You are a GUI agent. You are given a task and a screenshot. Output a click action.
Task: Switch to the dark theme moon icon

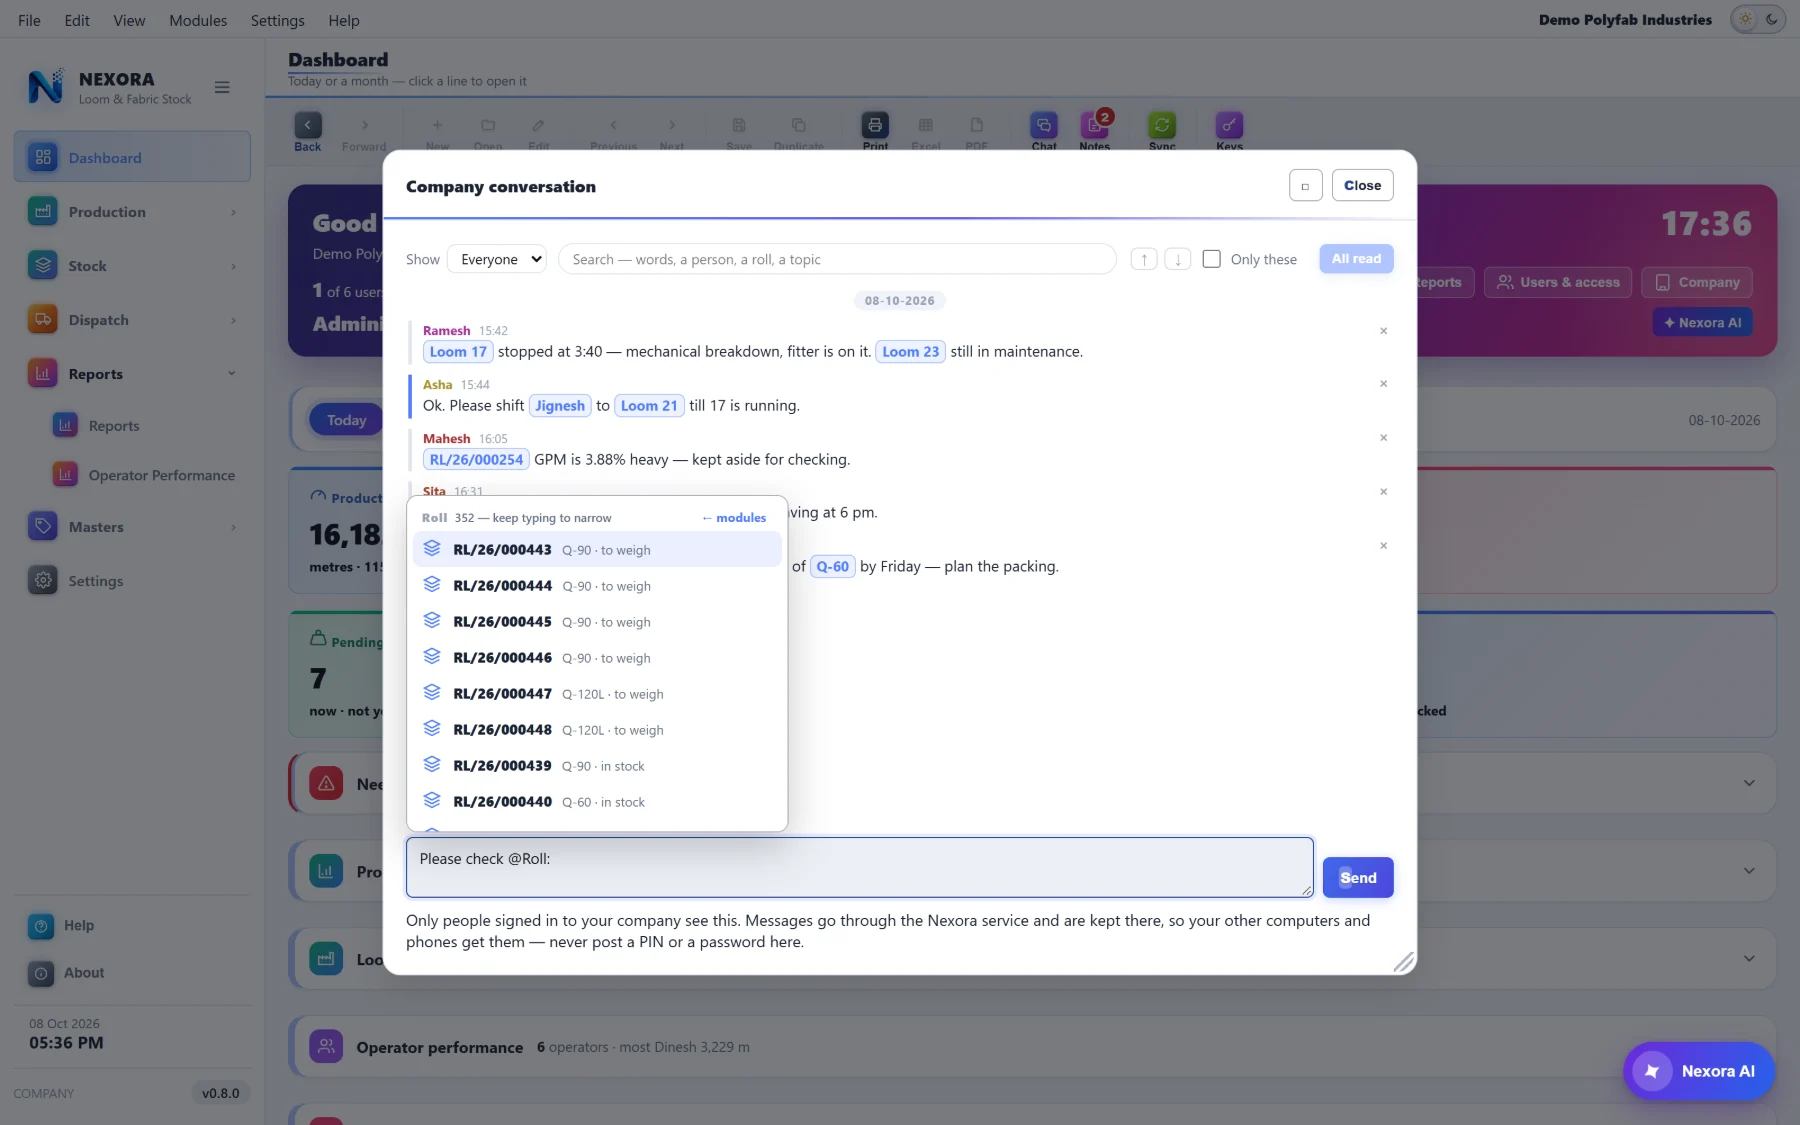click(x=1772, y=19)
